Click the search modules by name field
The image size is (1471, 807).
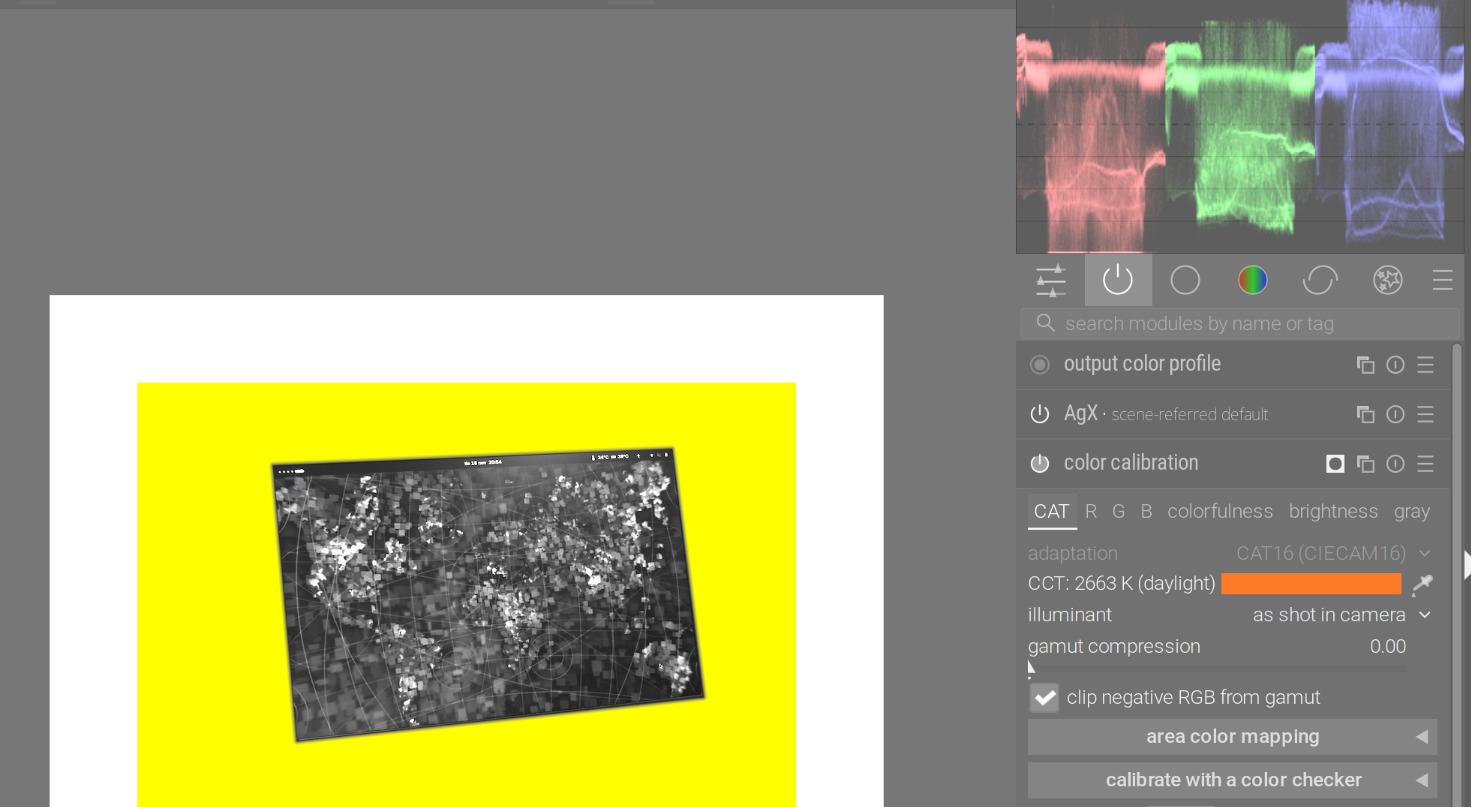[x=1238, y=323]
